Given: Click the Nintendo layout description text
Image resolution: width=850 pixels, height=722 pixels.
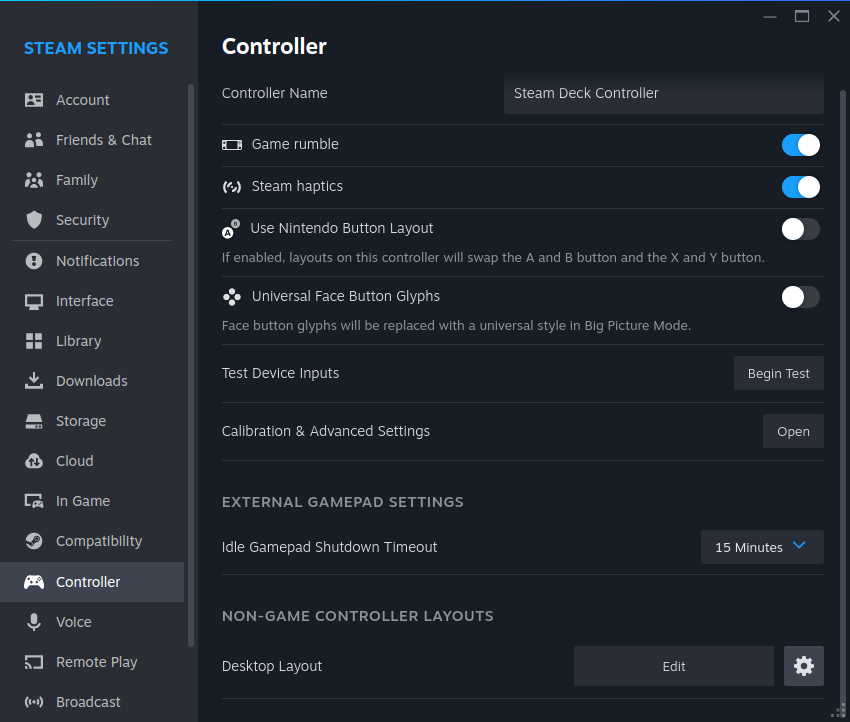Looking at the screenshot, I should (493, 257).
